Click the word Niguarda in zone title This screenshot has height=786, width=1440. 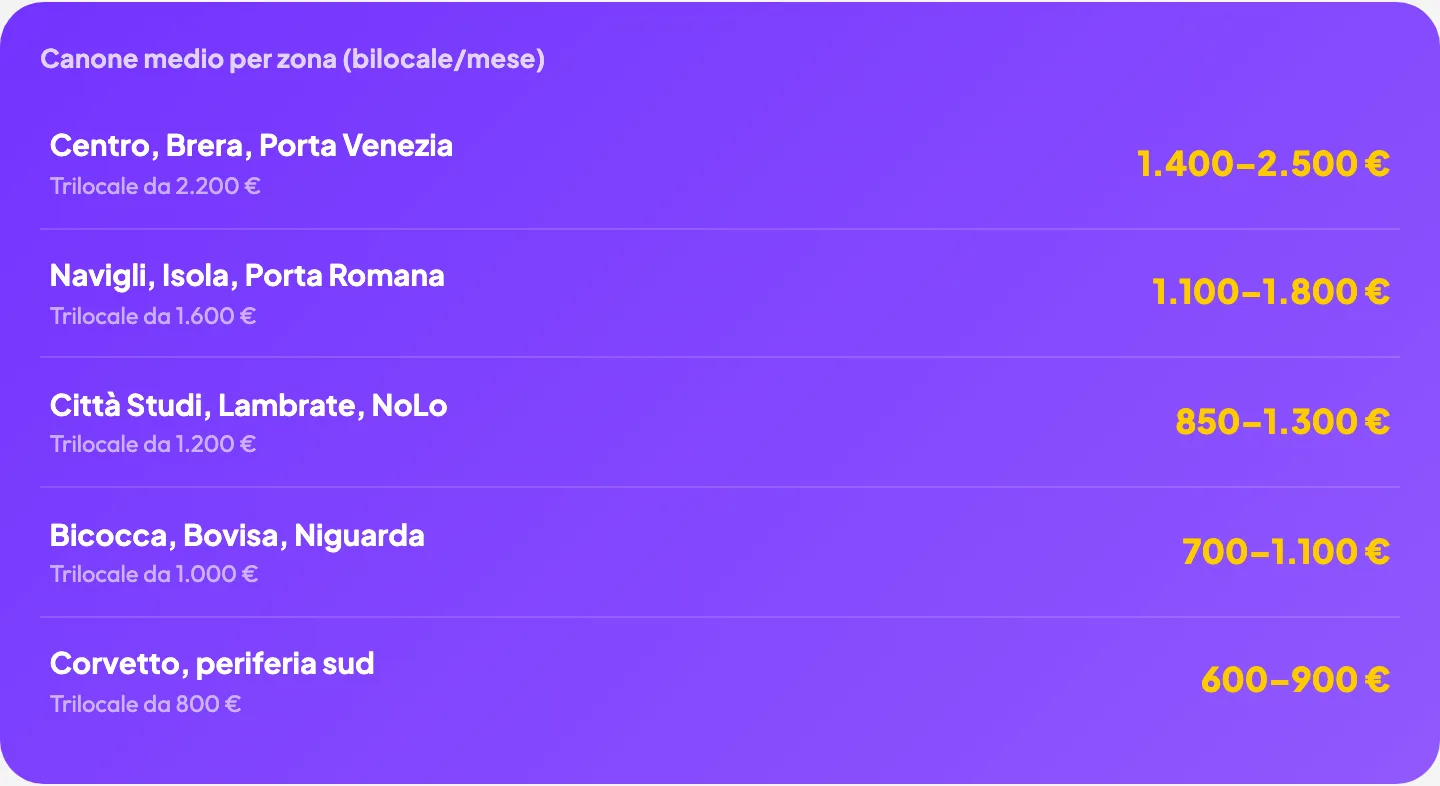click(359, 536)
